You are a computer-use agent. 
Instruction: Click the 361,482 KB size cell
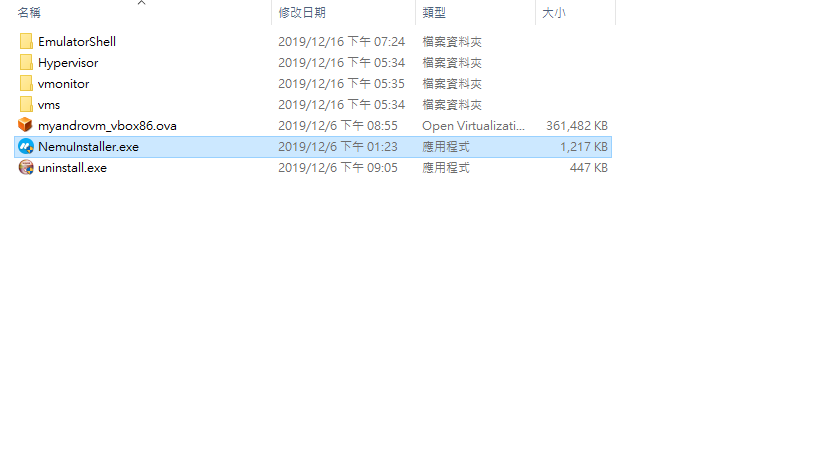click(577, 125)
